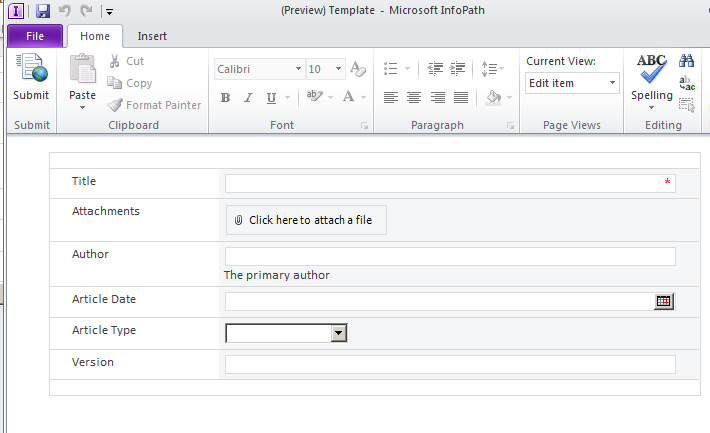
Task: Click the Title input field
Action: point(450,183)
